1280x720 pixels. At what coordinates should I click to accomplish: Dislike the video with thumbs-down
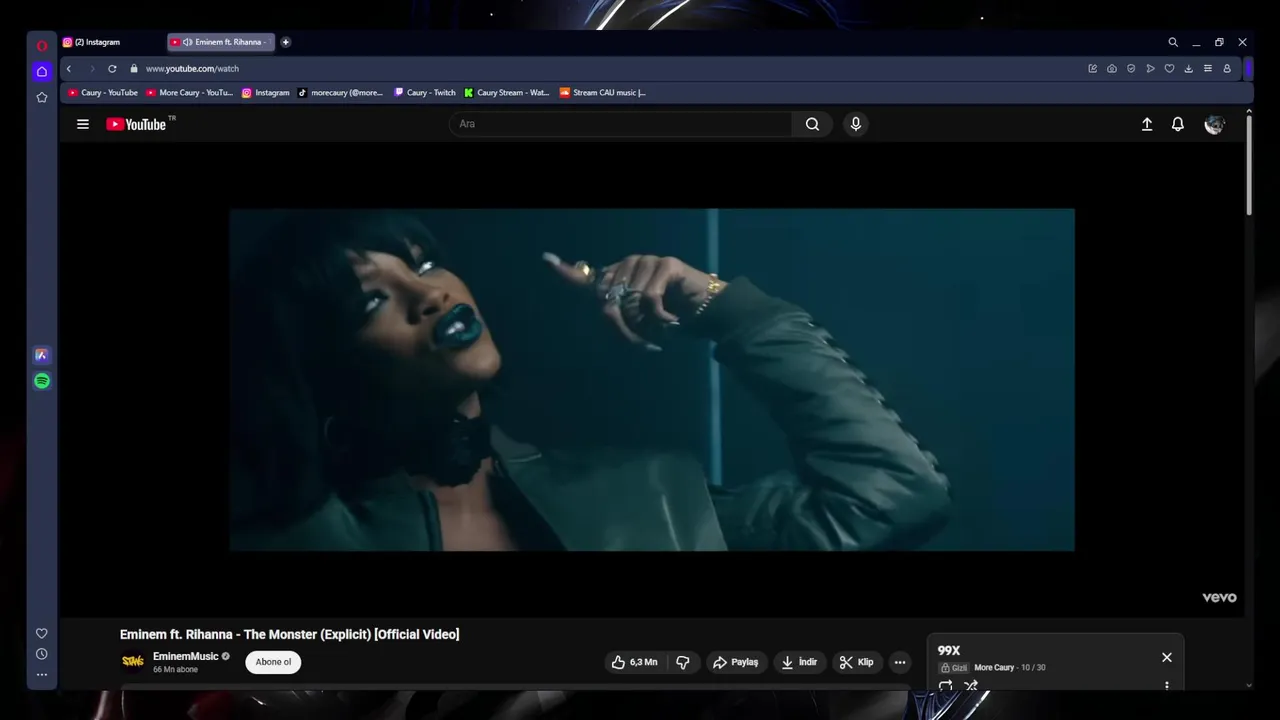click(x=683, y=662)
